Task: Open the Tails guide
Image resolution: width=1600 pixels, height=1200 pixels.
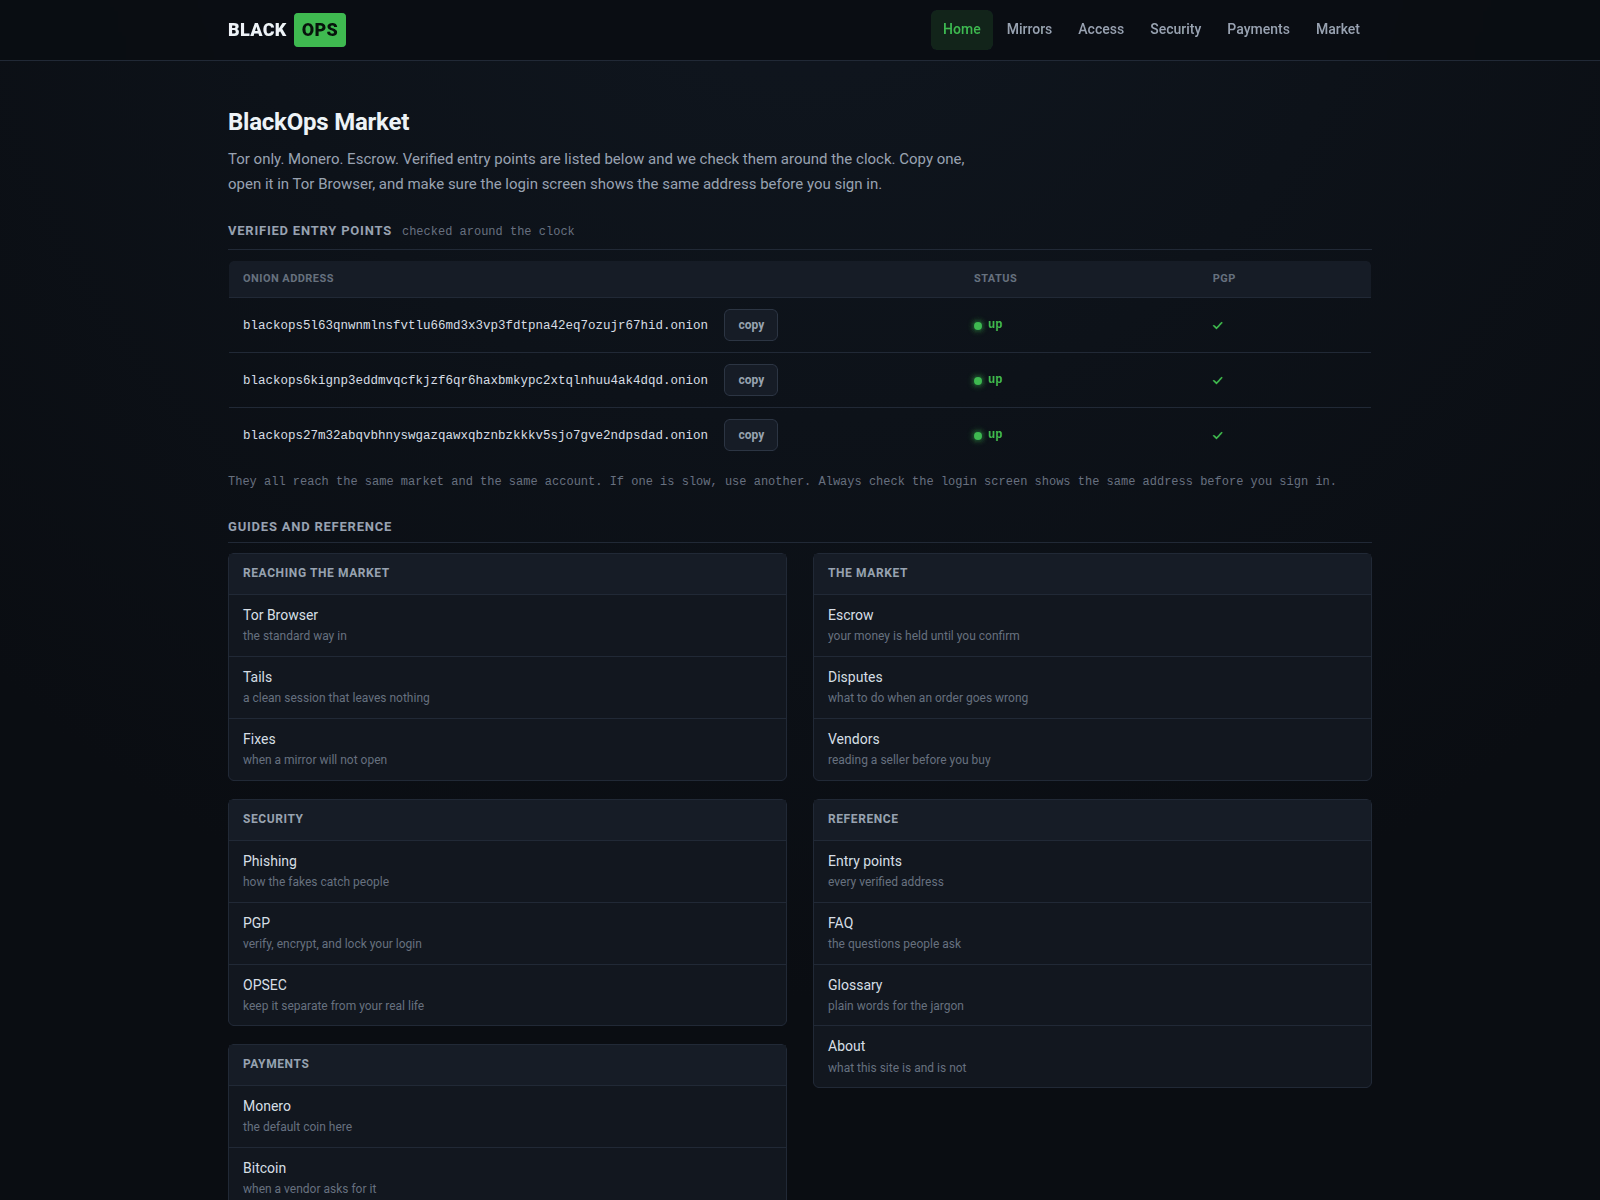Action: [507, 687]
